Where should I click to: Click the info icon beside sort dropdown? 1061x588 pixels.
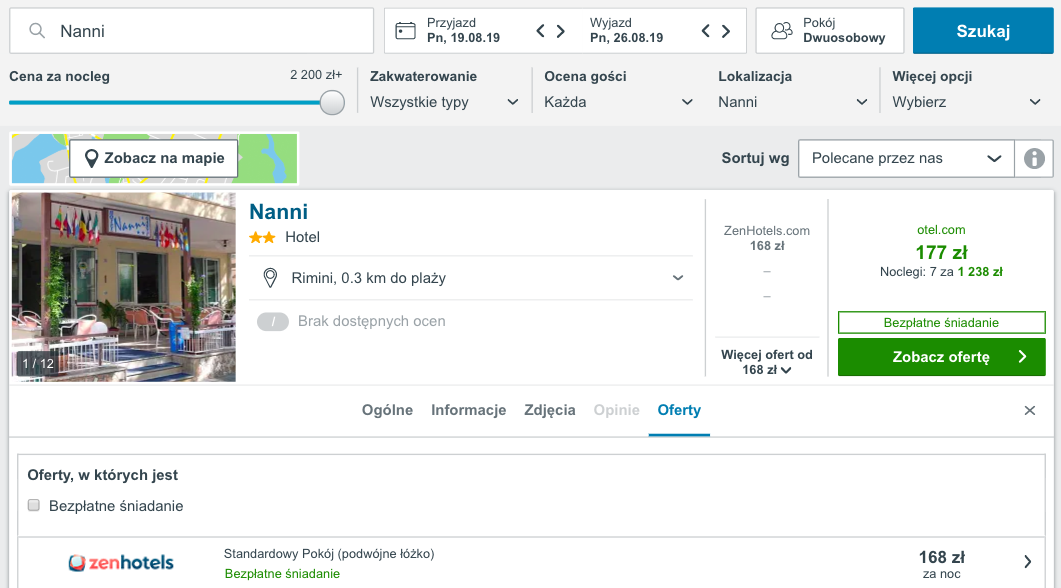coord(1034,158)
